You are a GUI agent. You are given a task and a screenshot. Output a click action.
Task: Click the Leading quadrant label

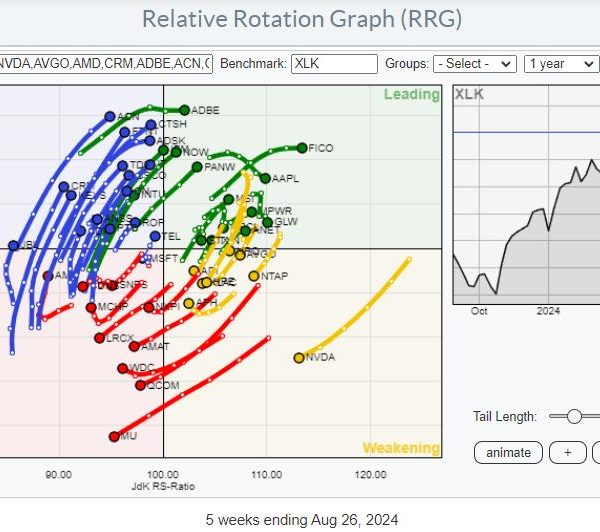coord(412,94)
